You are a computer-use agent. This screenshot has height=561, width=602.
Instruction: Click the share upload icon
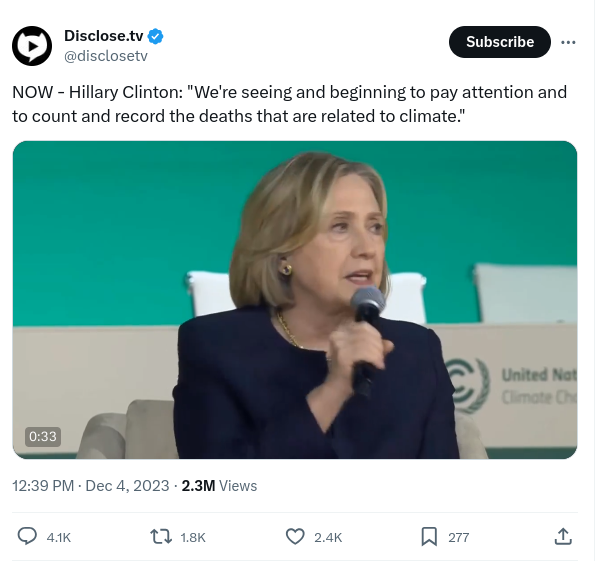(x=563, y=537)
